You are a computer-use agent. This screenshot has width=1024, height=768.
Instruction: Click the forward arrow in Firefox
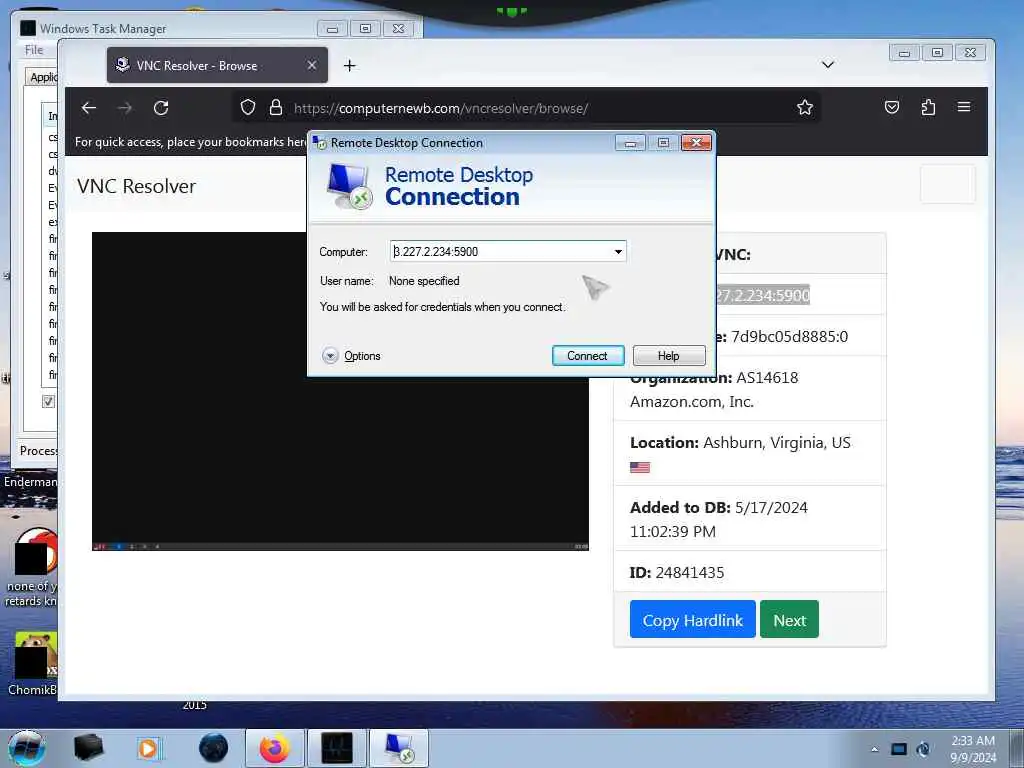tap(125, 108)
